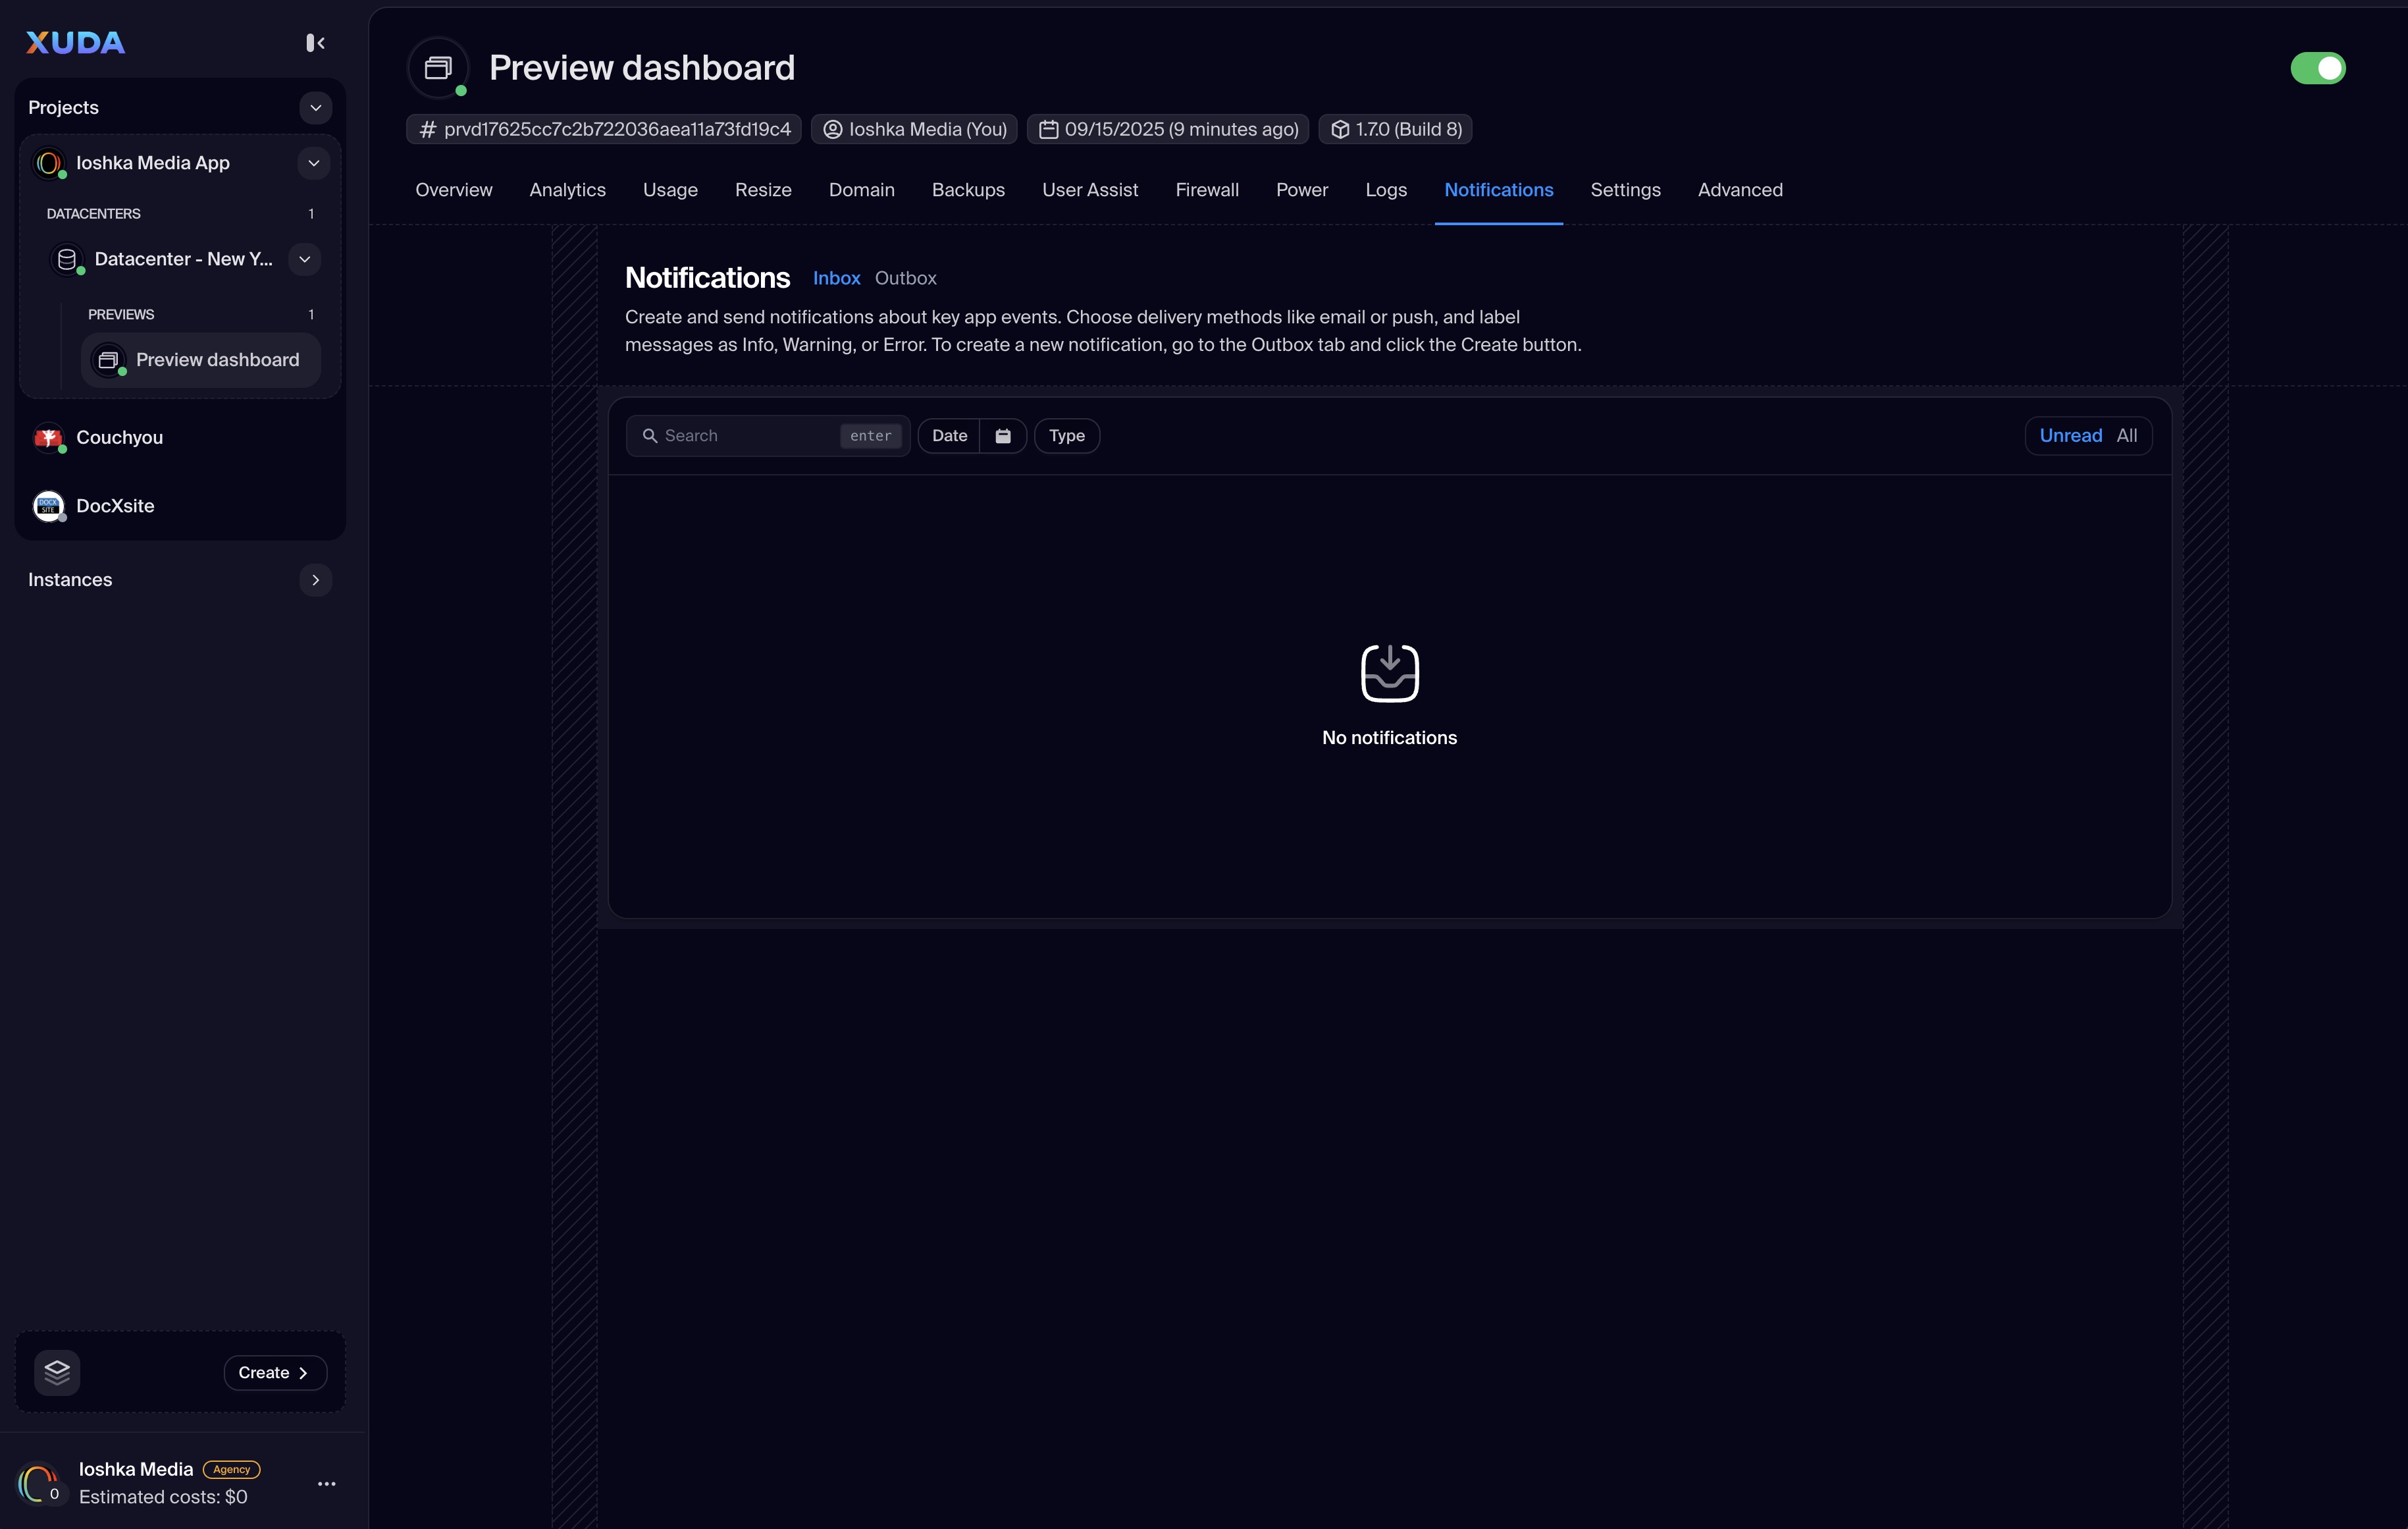Switch to the Firewall tab
The width and height of the screenshot is (2408, 1529).
tap(1206, 190)
